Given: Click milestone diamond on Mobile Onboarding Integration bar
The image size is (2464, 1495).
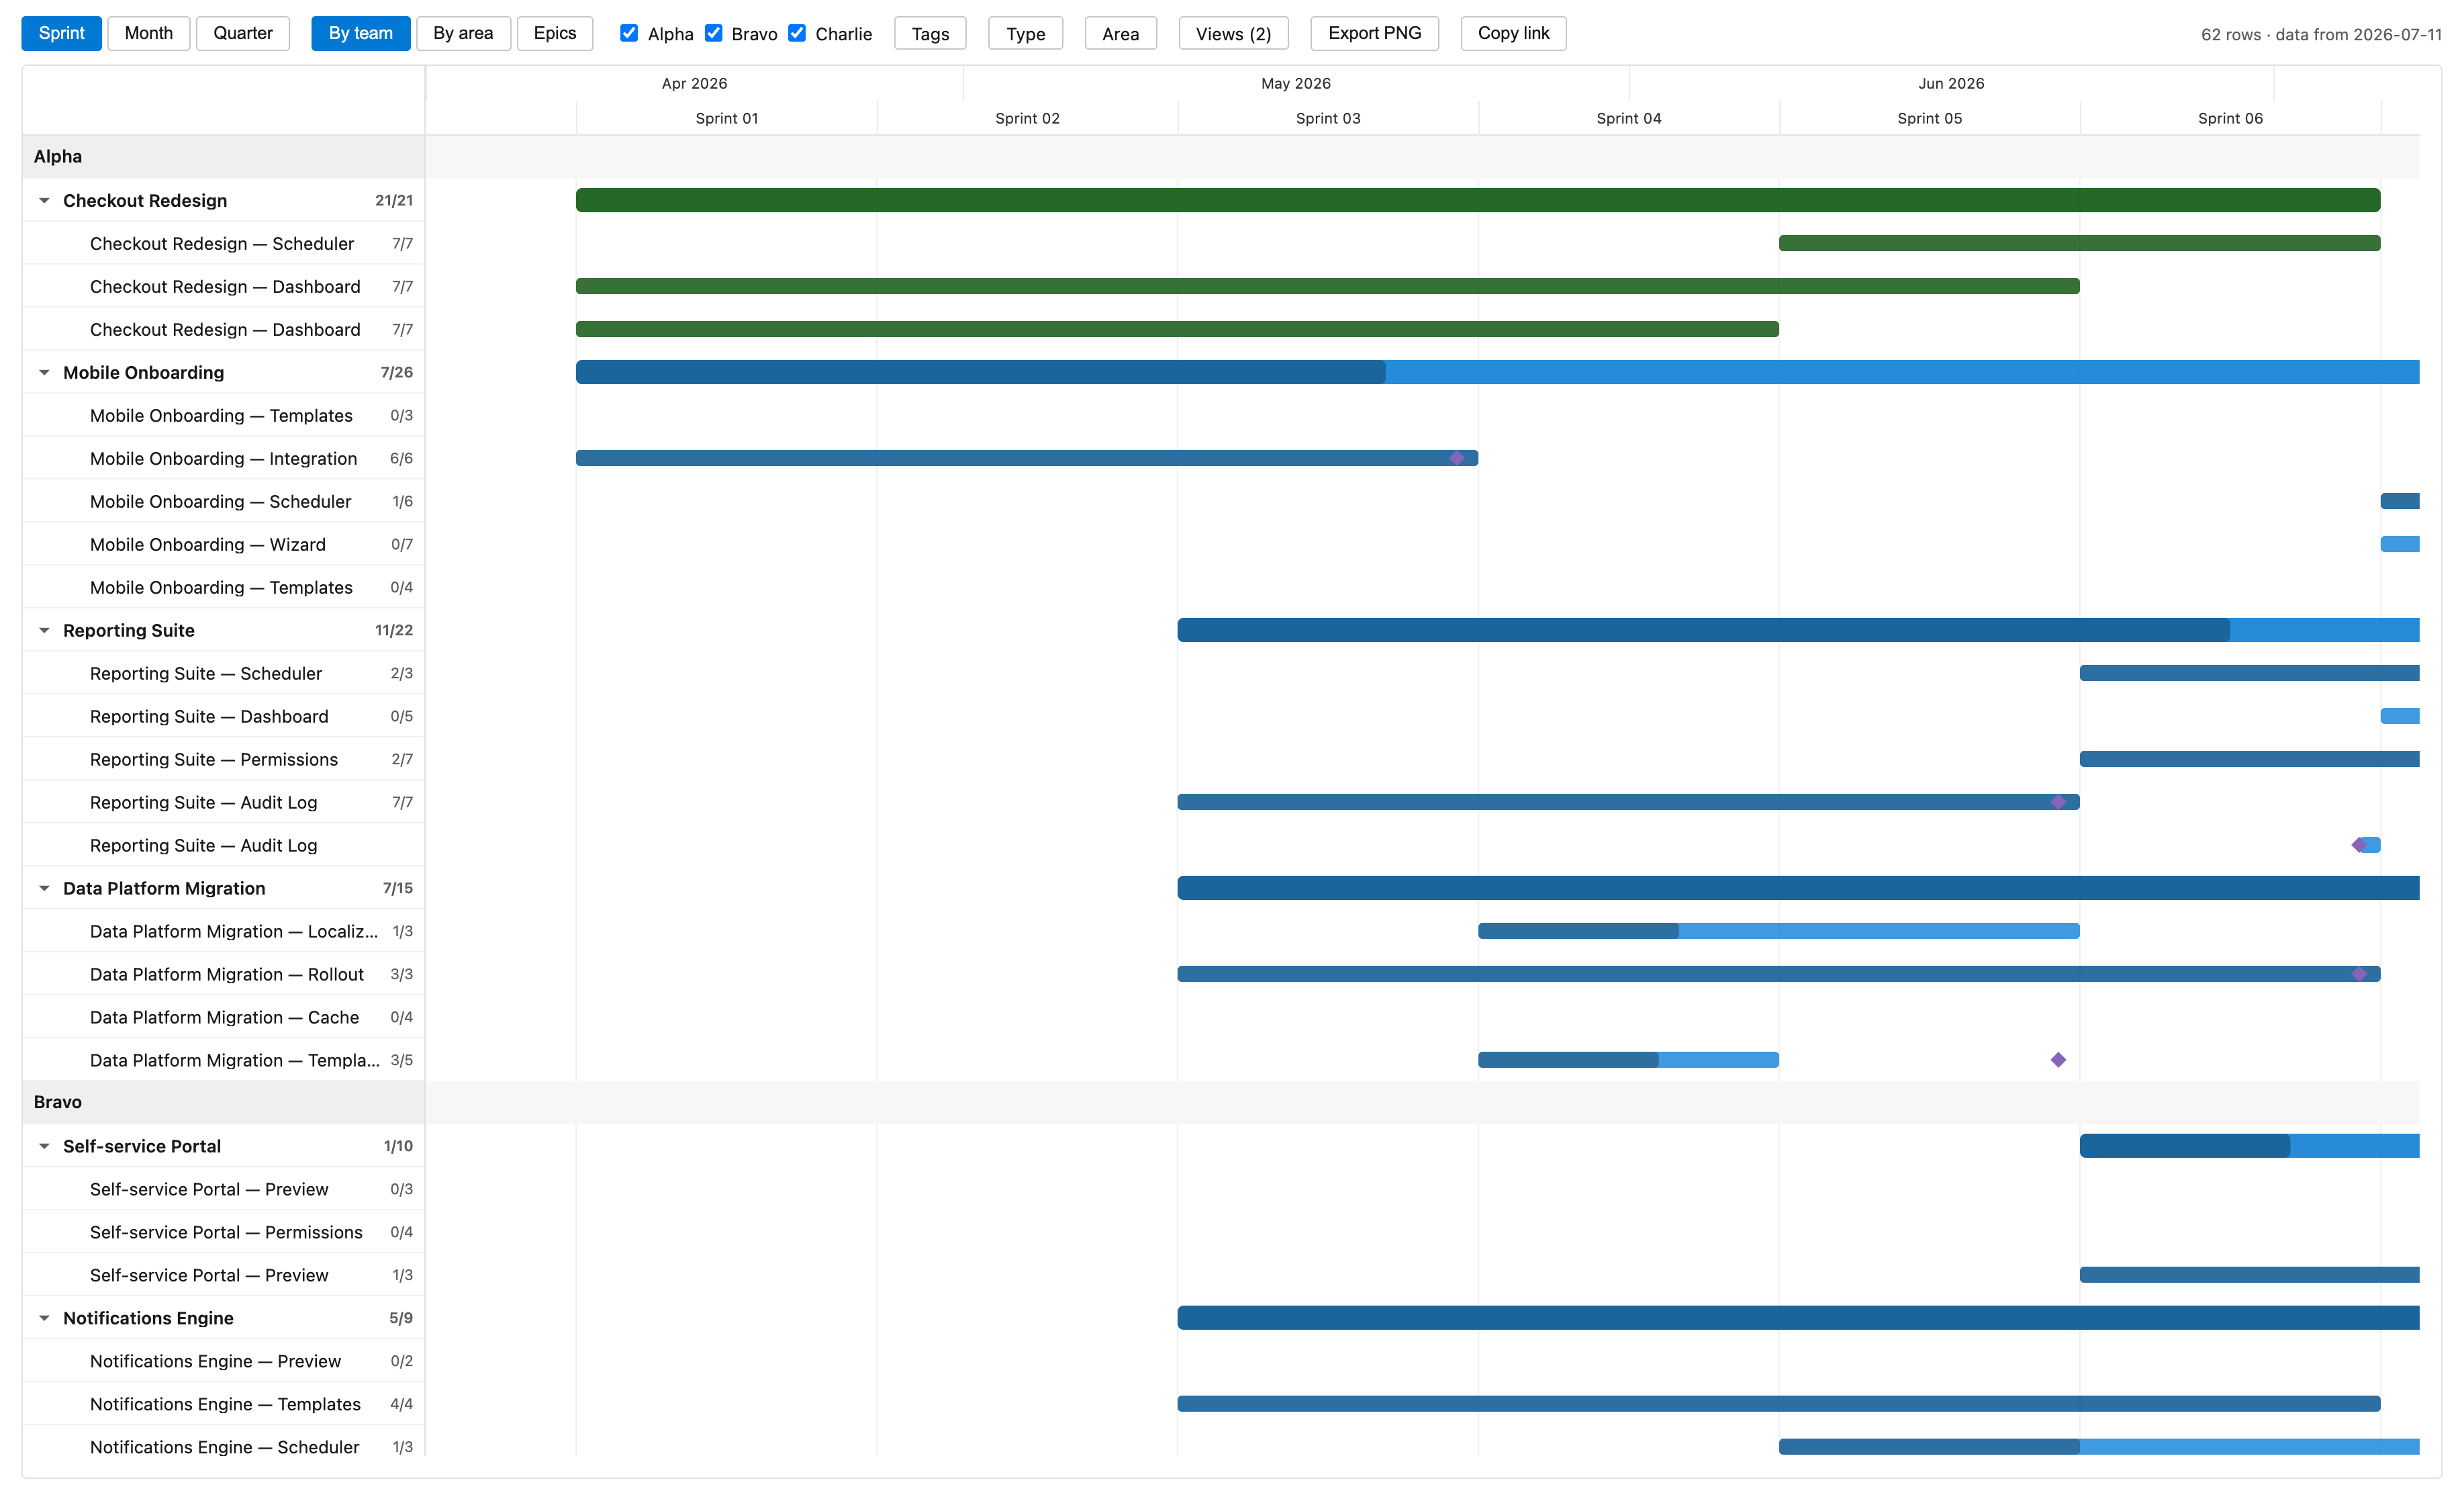Looking at the screenshot, I should point(1457,458).
